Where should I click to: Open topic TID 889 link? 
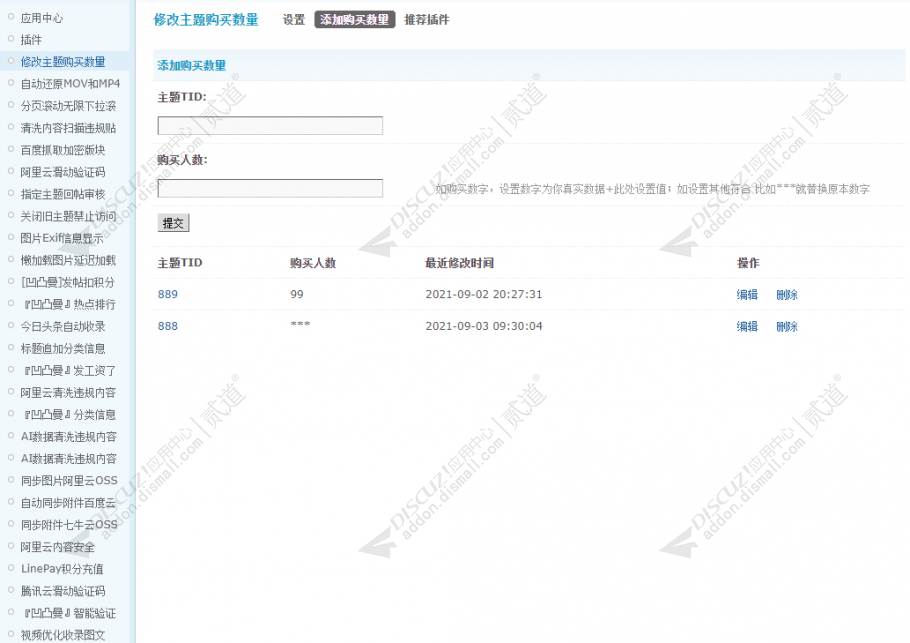pos(168,294)
